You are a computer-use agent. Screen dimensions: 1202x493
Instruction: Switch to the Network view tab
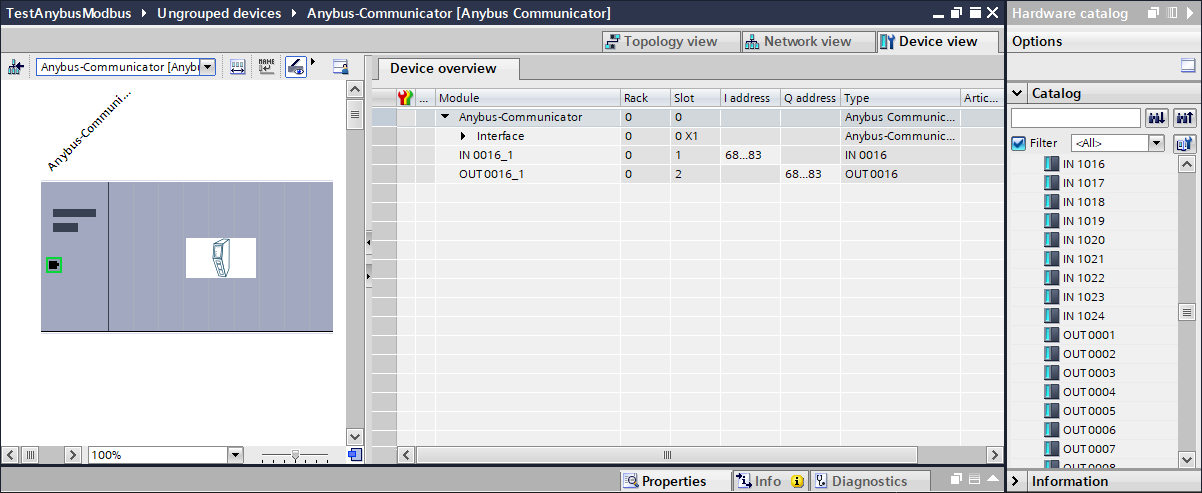798,41
